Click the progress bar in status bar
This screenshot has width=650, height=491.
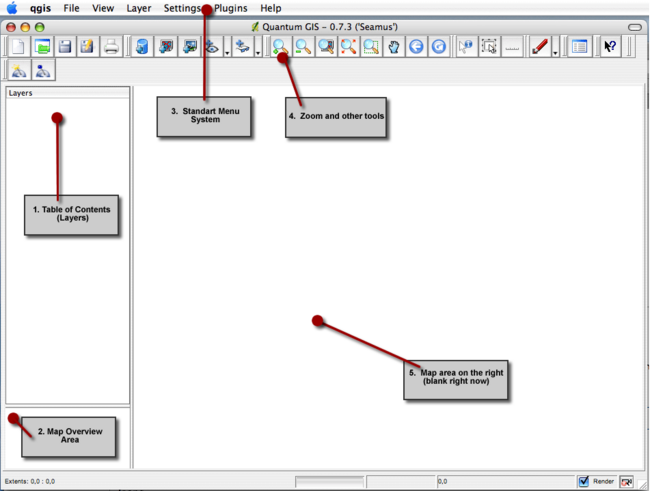328,481
